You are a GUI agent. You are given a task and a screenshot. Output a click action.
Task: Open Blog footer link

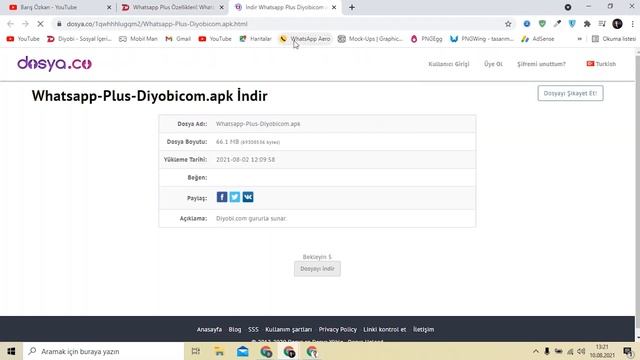tap(235, 329)
